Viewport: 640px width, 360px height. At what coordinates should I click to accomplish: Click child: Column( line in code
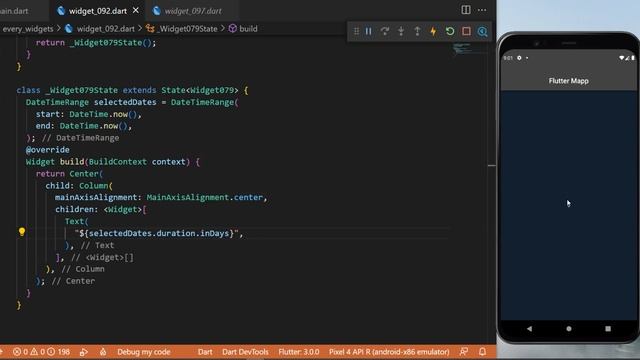click(x=79, y=185)
